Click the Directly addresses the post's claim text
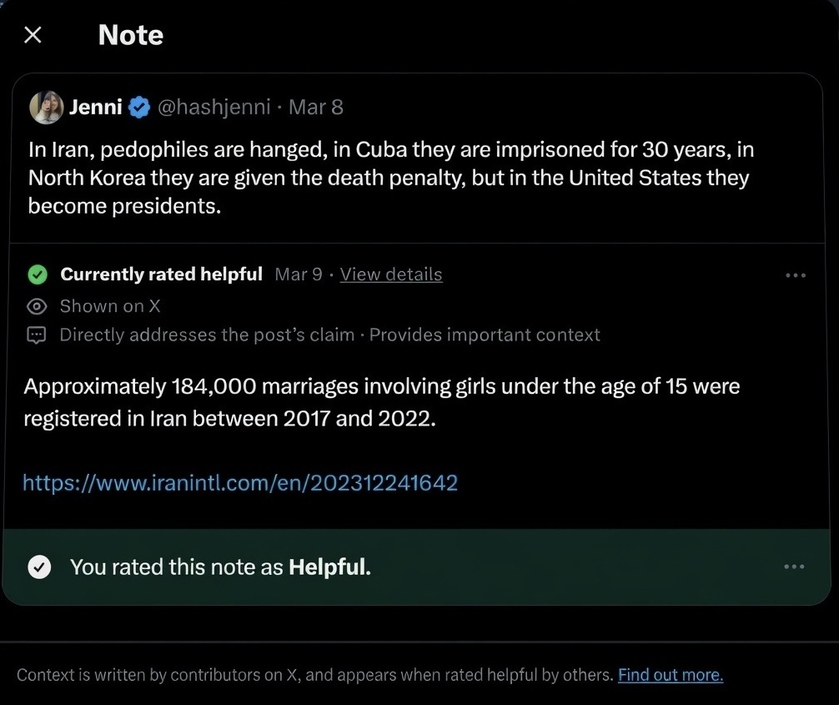Screen dimensions: 839x705 click(206, 335)
